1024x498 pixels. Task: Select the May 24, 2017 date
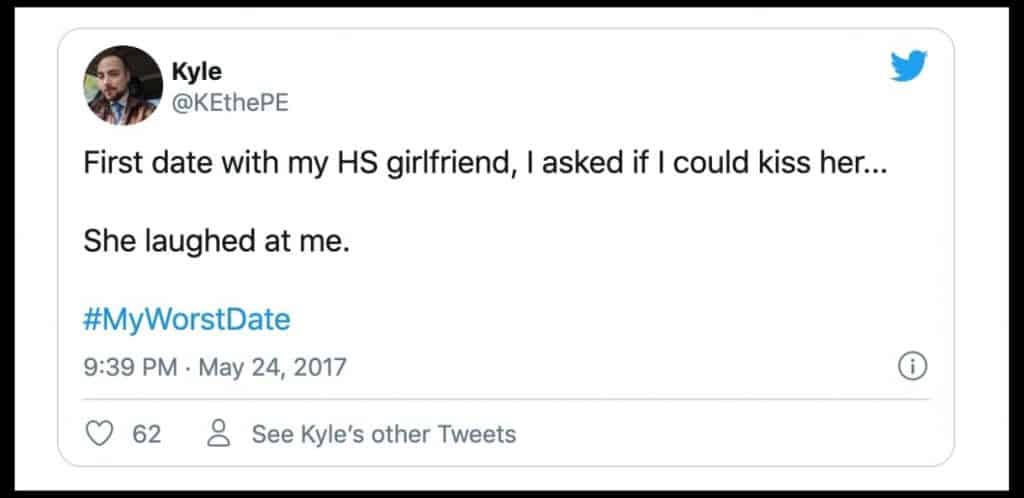272,367
